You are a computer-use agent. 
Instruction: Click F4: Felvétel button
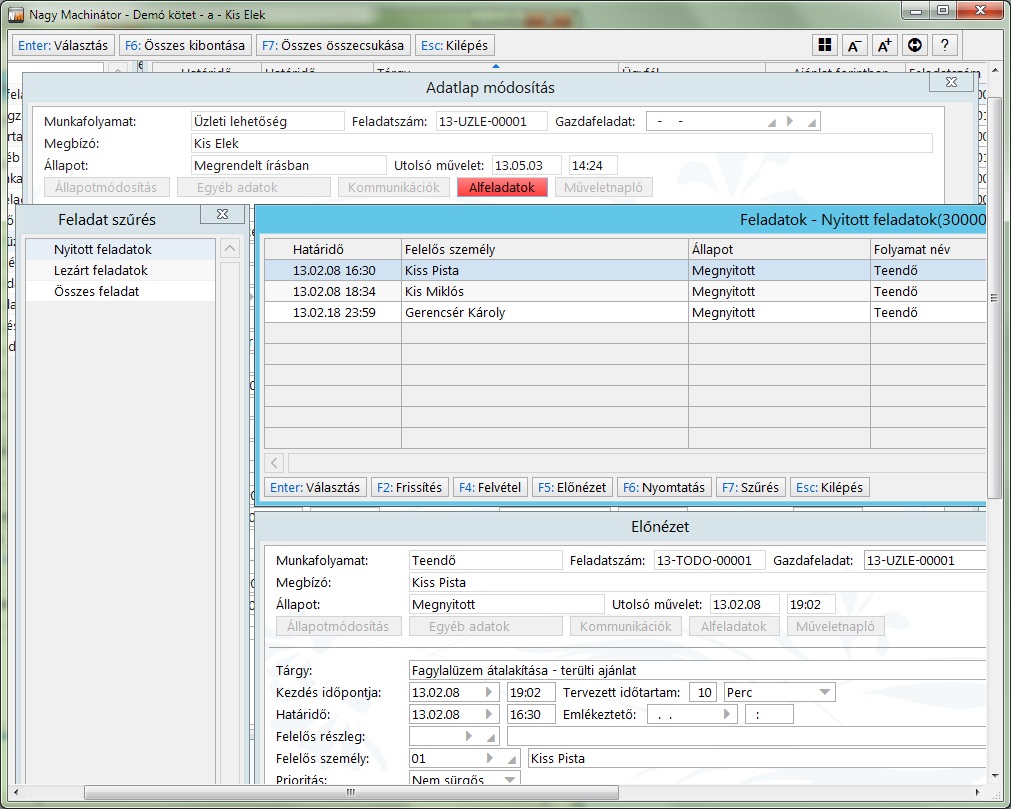[x=488, y=487]
